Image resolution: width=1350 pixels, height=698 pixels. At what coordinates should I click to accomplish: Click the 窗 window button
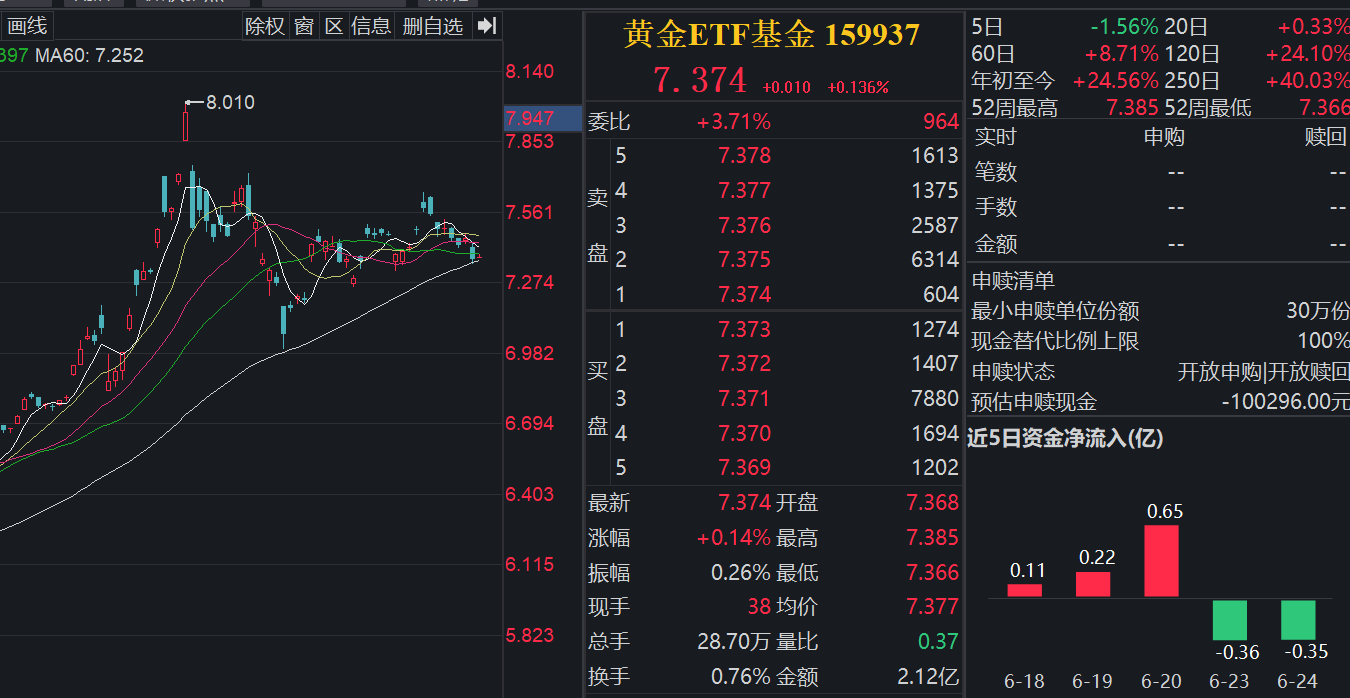[304, 26]
